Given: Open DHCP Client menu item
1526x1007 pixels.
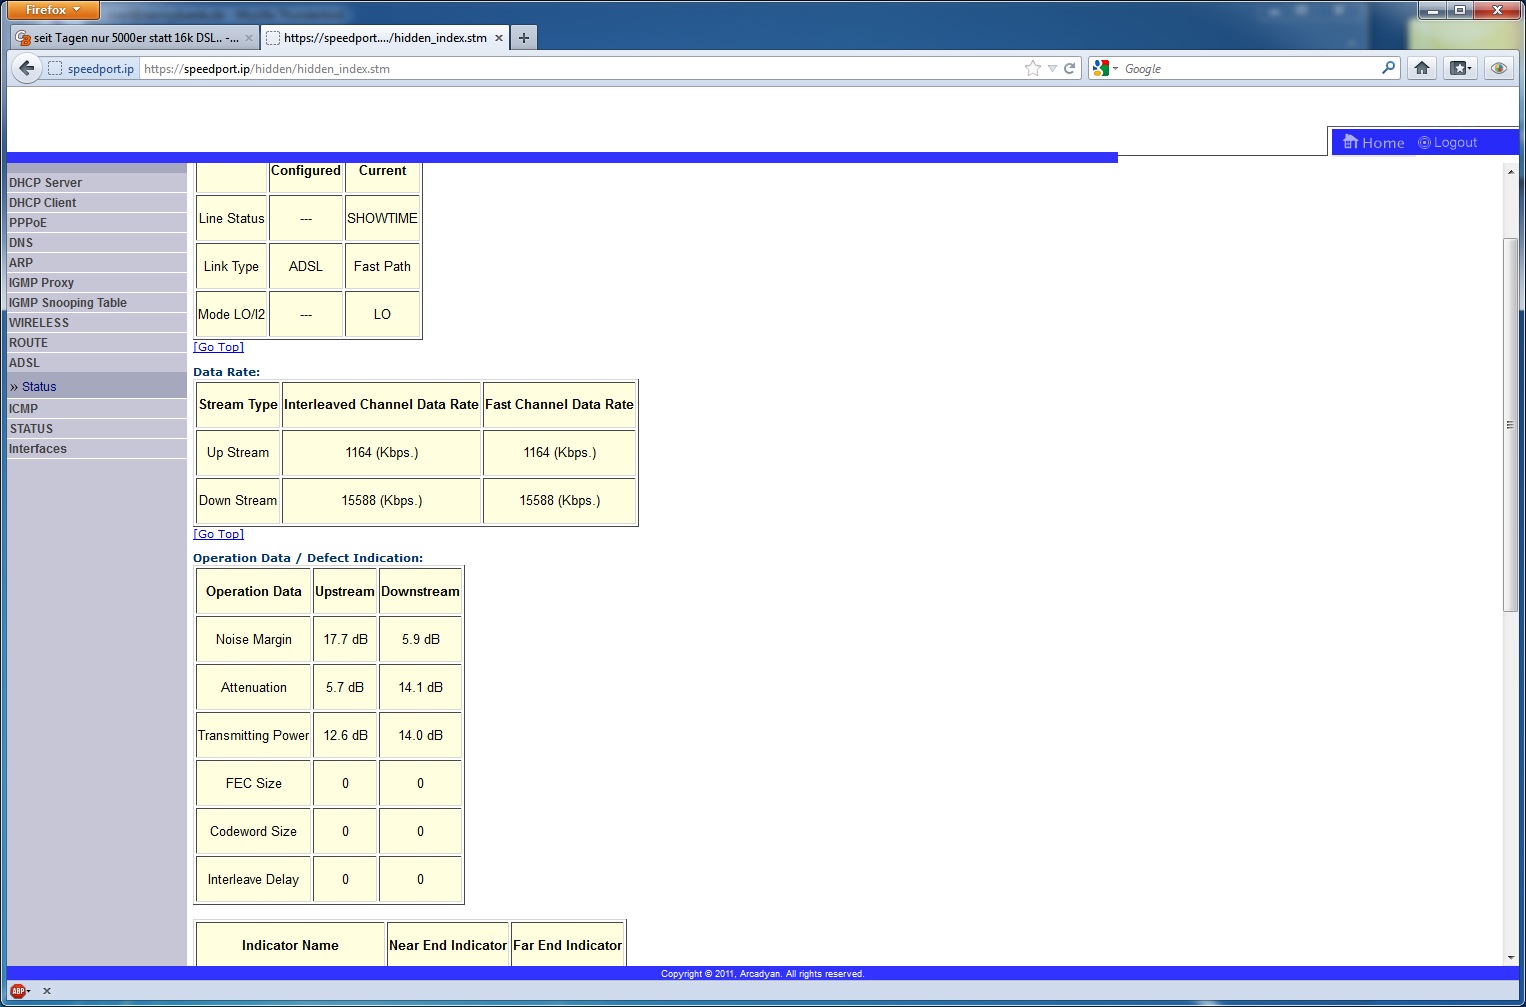Looking at the screenshot, I should pos(96,203).
